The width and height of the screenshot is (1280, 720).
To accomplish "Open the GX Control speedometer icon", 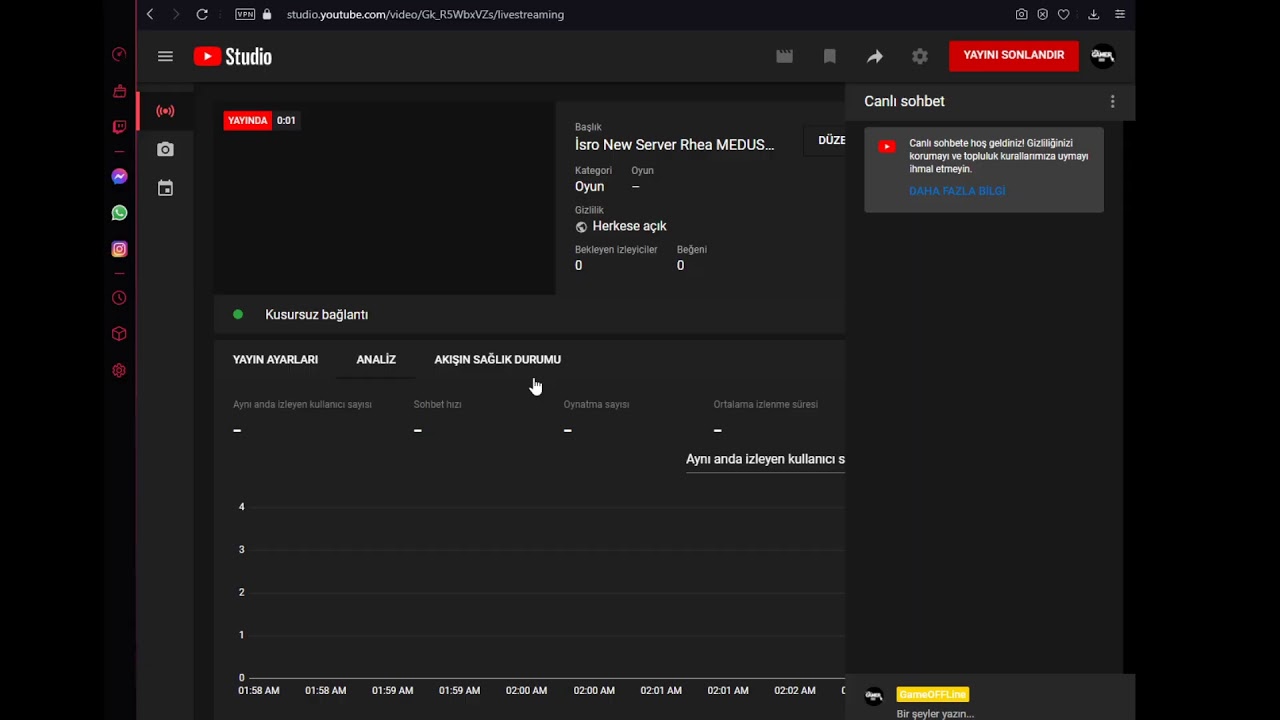I will (x=119, y=55).
